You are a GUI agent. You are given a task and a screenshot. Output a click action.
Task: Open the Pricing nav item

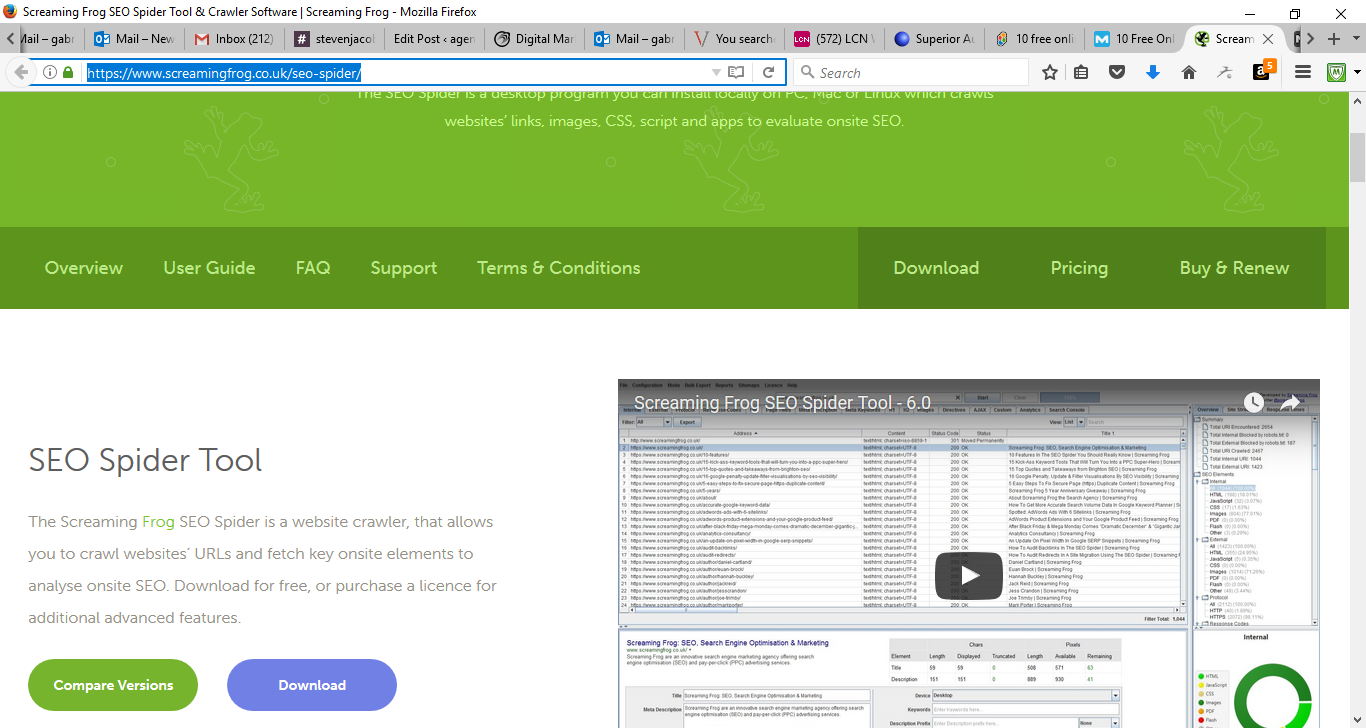click(x=1079, y=268)
